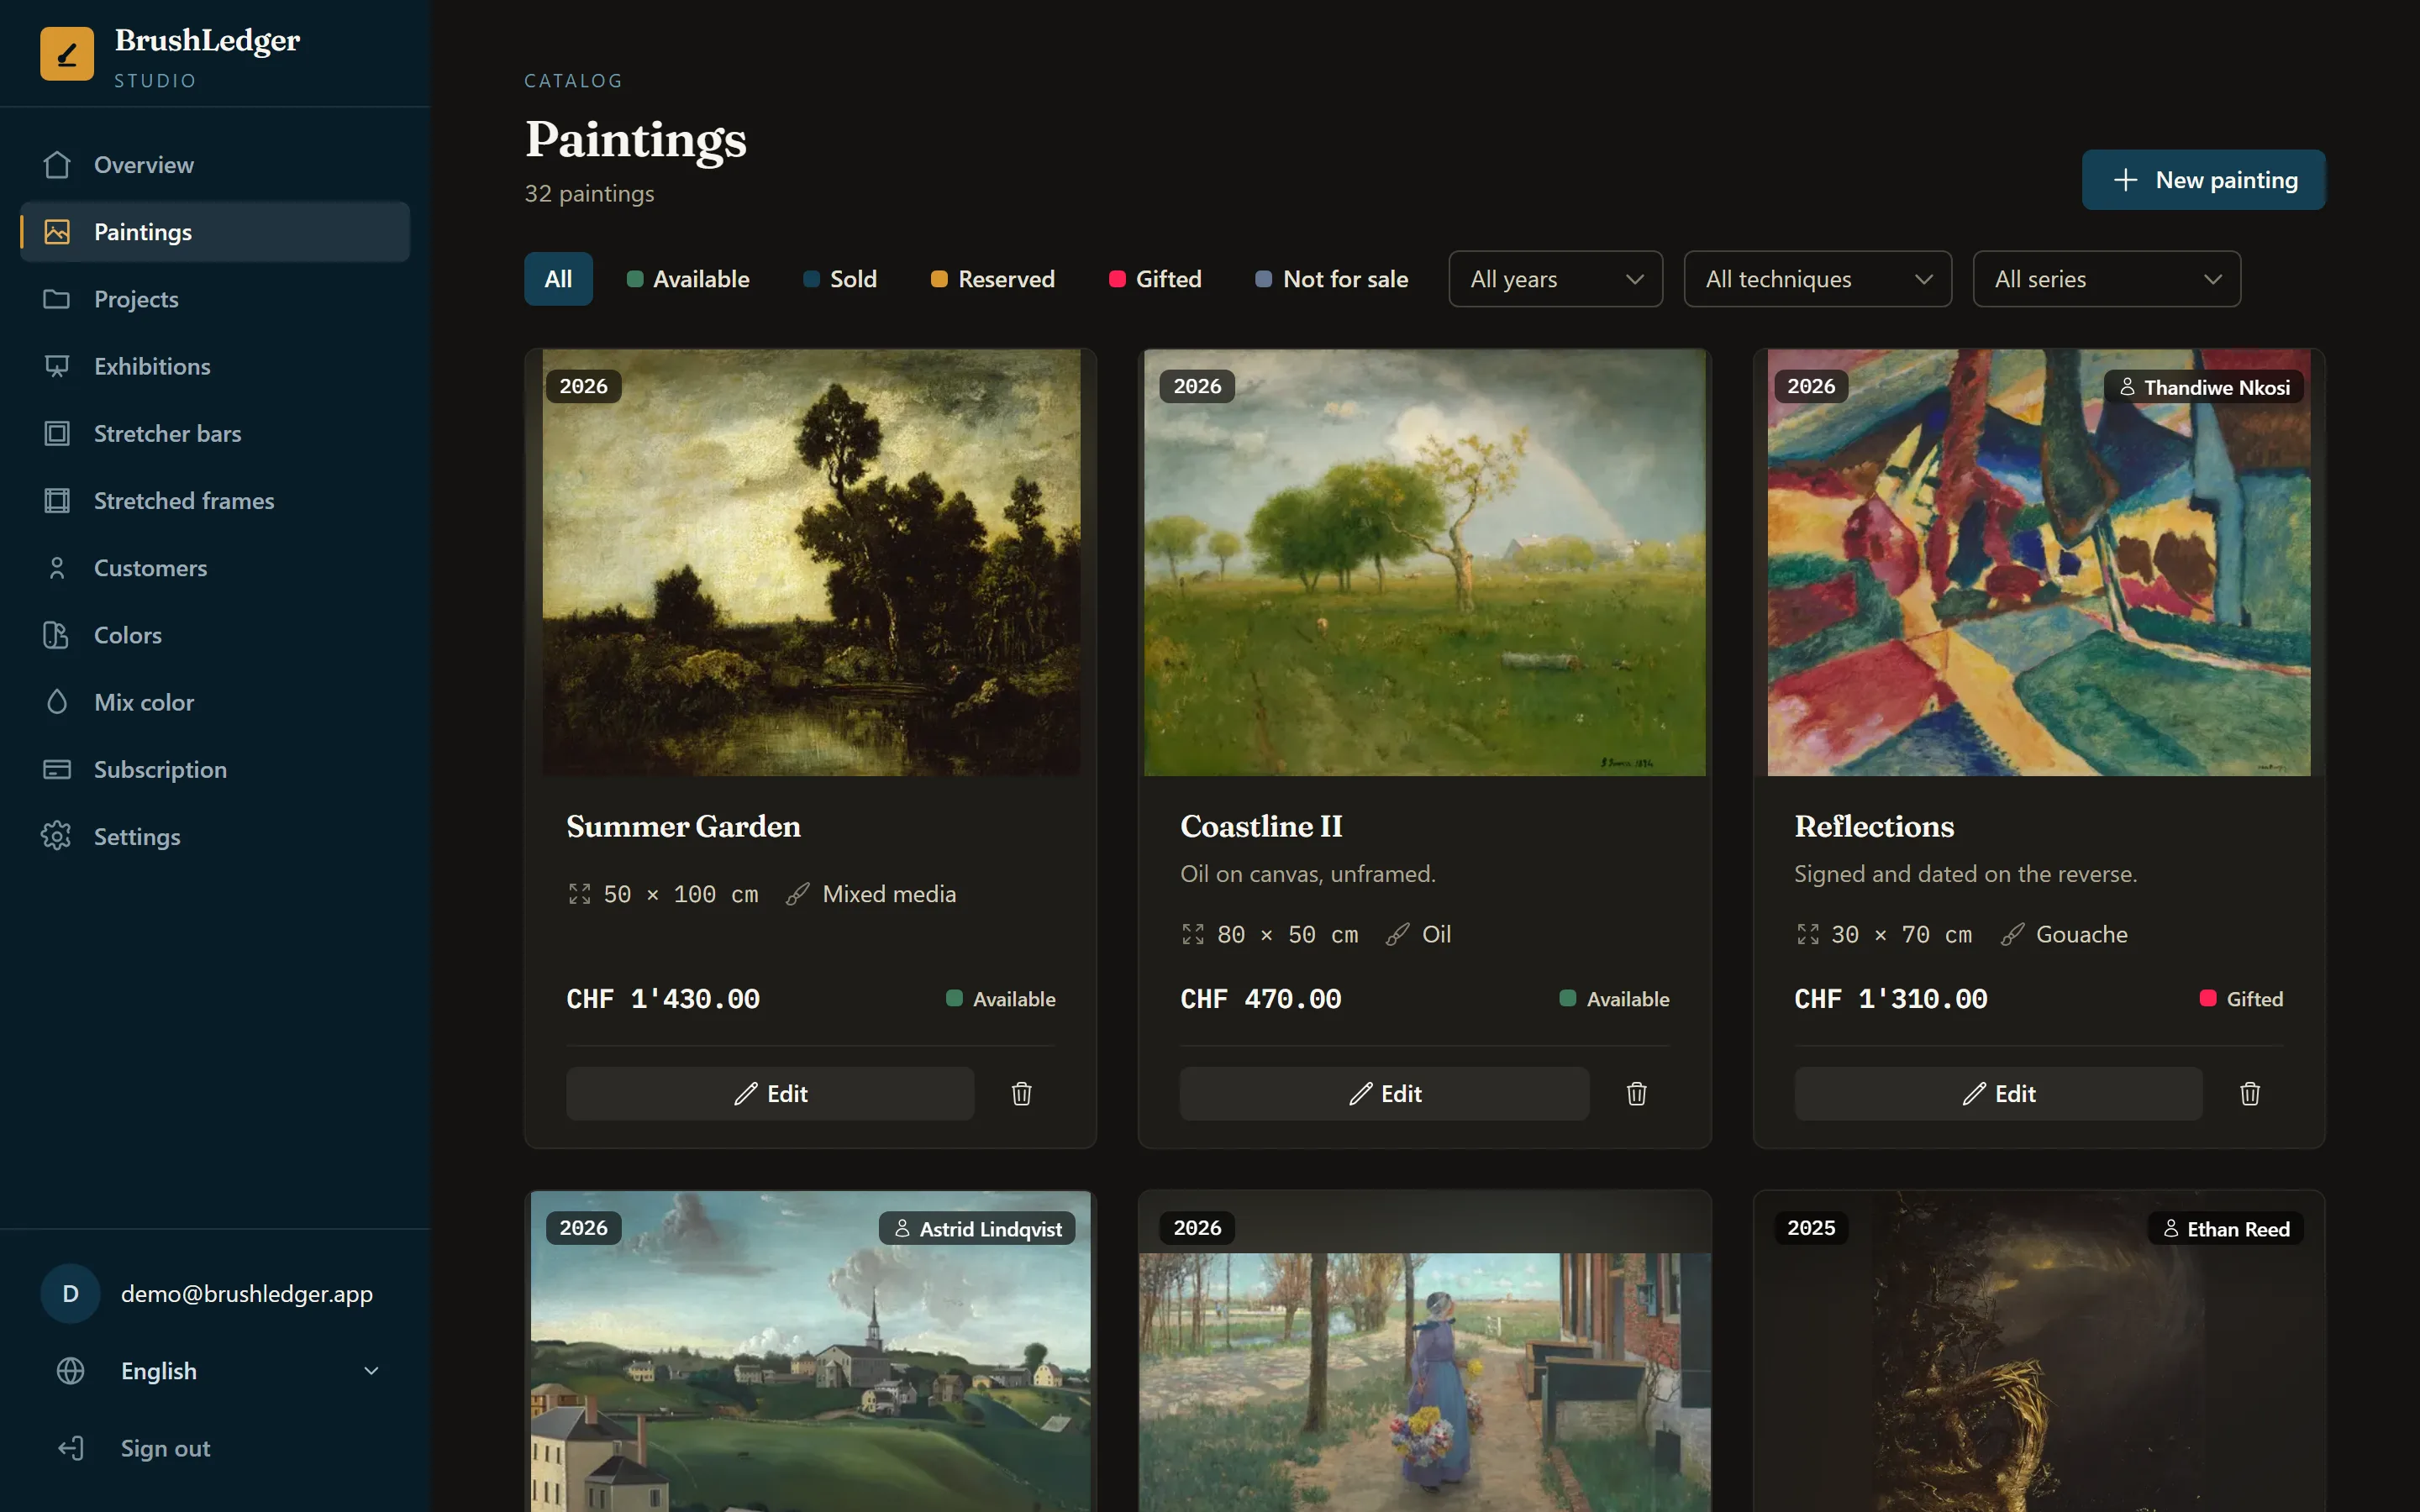
Task: Click the Ethan Reed owner badge
Action: pos(2226,1228)
